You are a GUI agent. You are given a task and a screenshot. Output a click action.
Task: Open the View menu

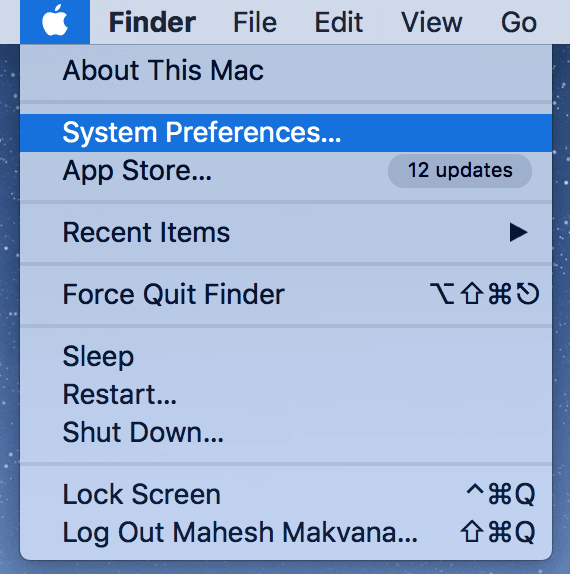[x=432, y=23]
